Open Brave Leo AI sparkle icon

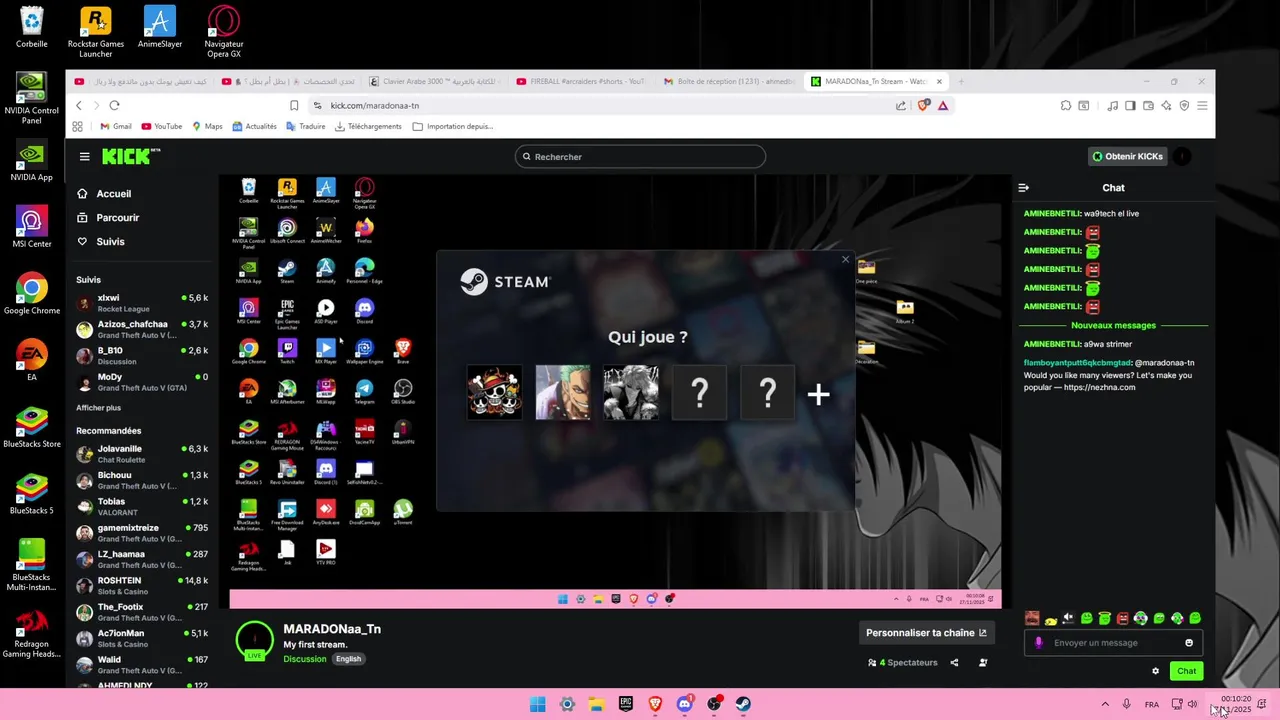(x=1166, y=105)
